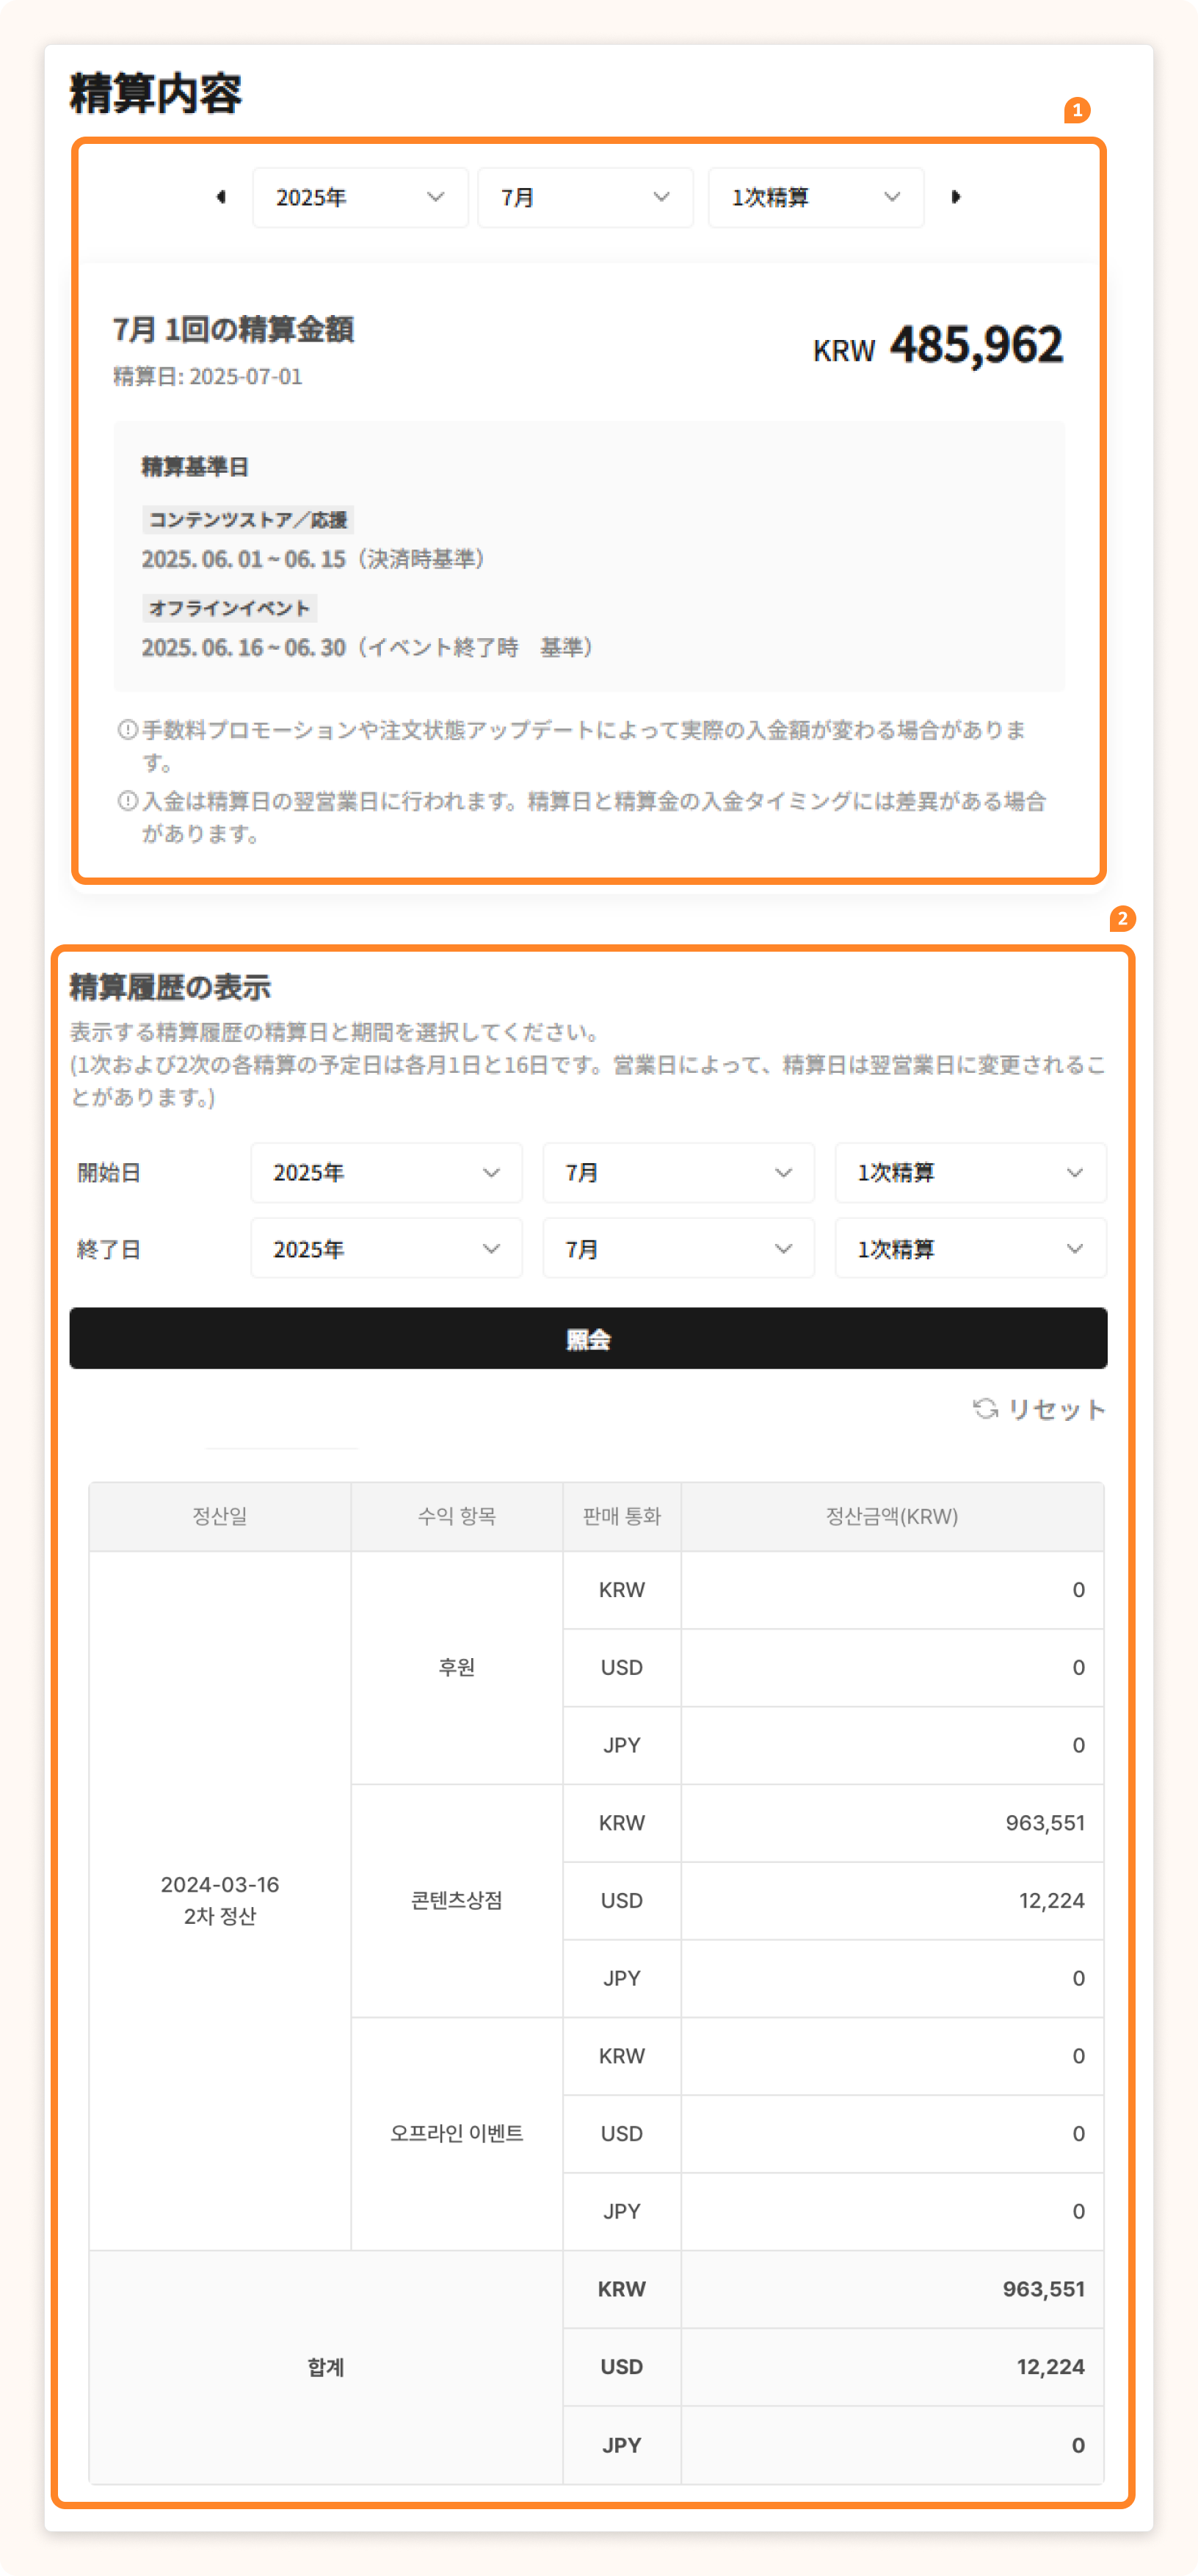The image size is (1198, 2576).
Task: Expand the 開始日 year dropdown
Action: pos(386,1172)
